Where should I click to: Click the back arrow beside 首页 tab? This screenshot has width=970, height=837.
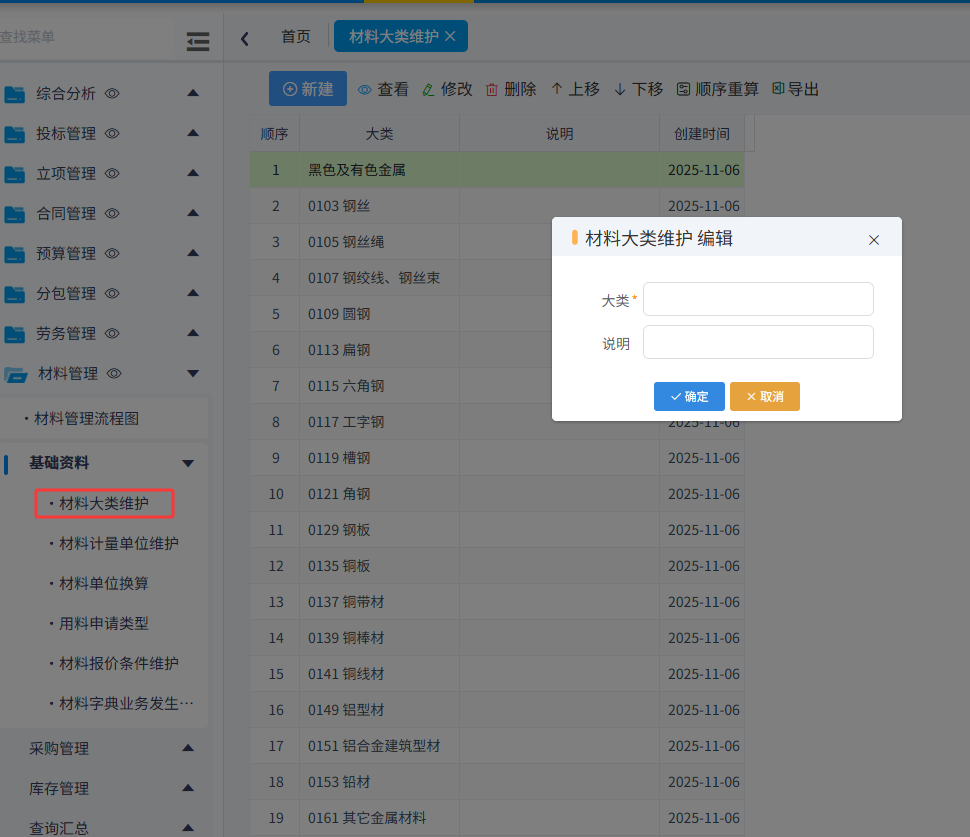(x=244, y=39)
